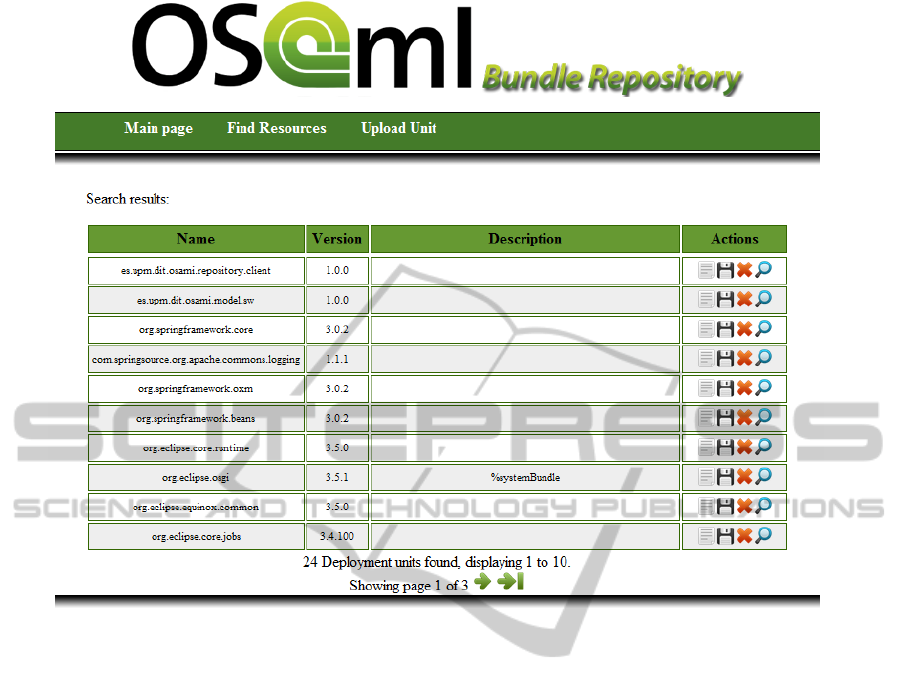Save the es.upm.dit.osami.repository.client bundle
Screen dimensions: 901x692
coord(725,270)
